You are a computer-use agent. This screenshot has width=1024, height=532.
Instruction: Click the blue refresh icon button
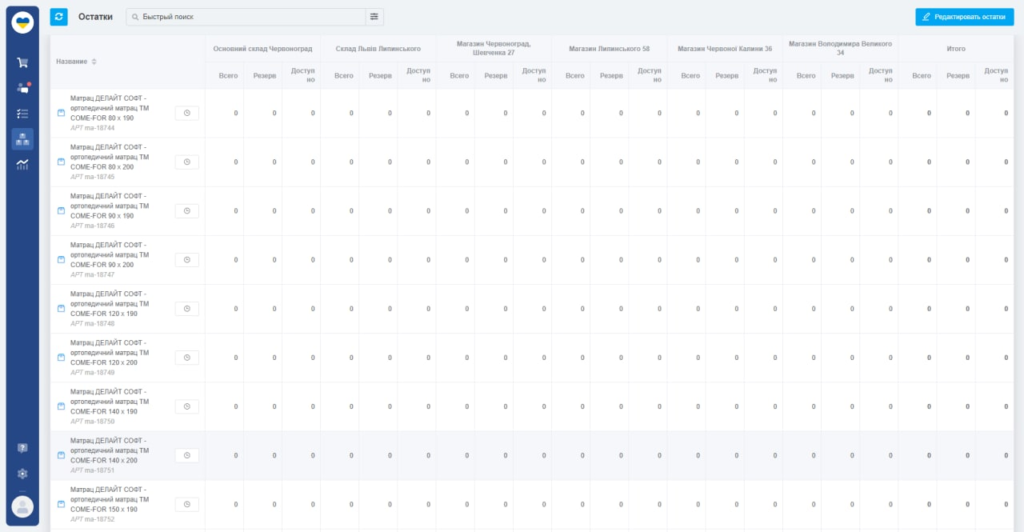click(x=59, y=17)
